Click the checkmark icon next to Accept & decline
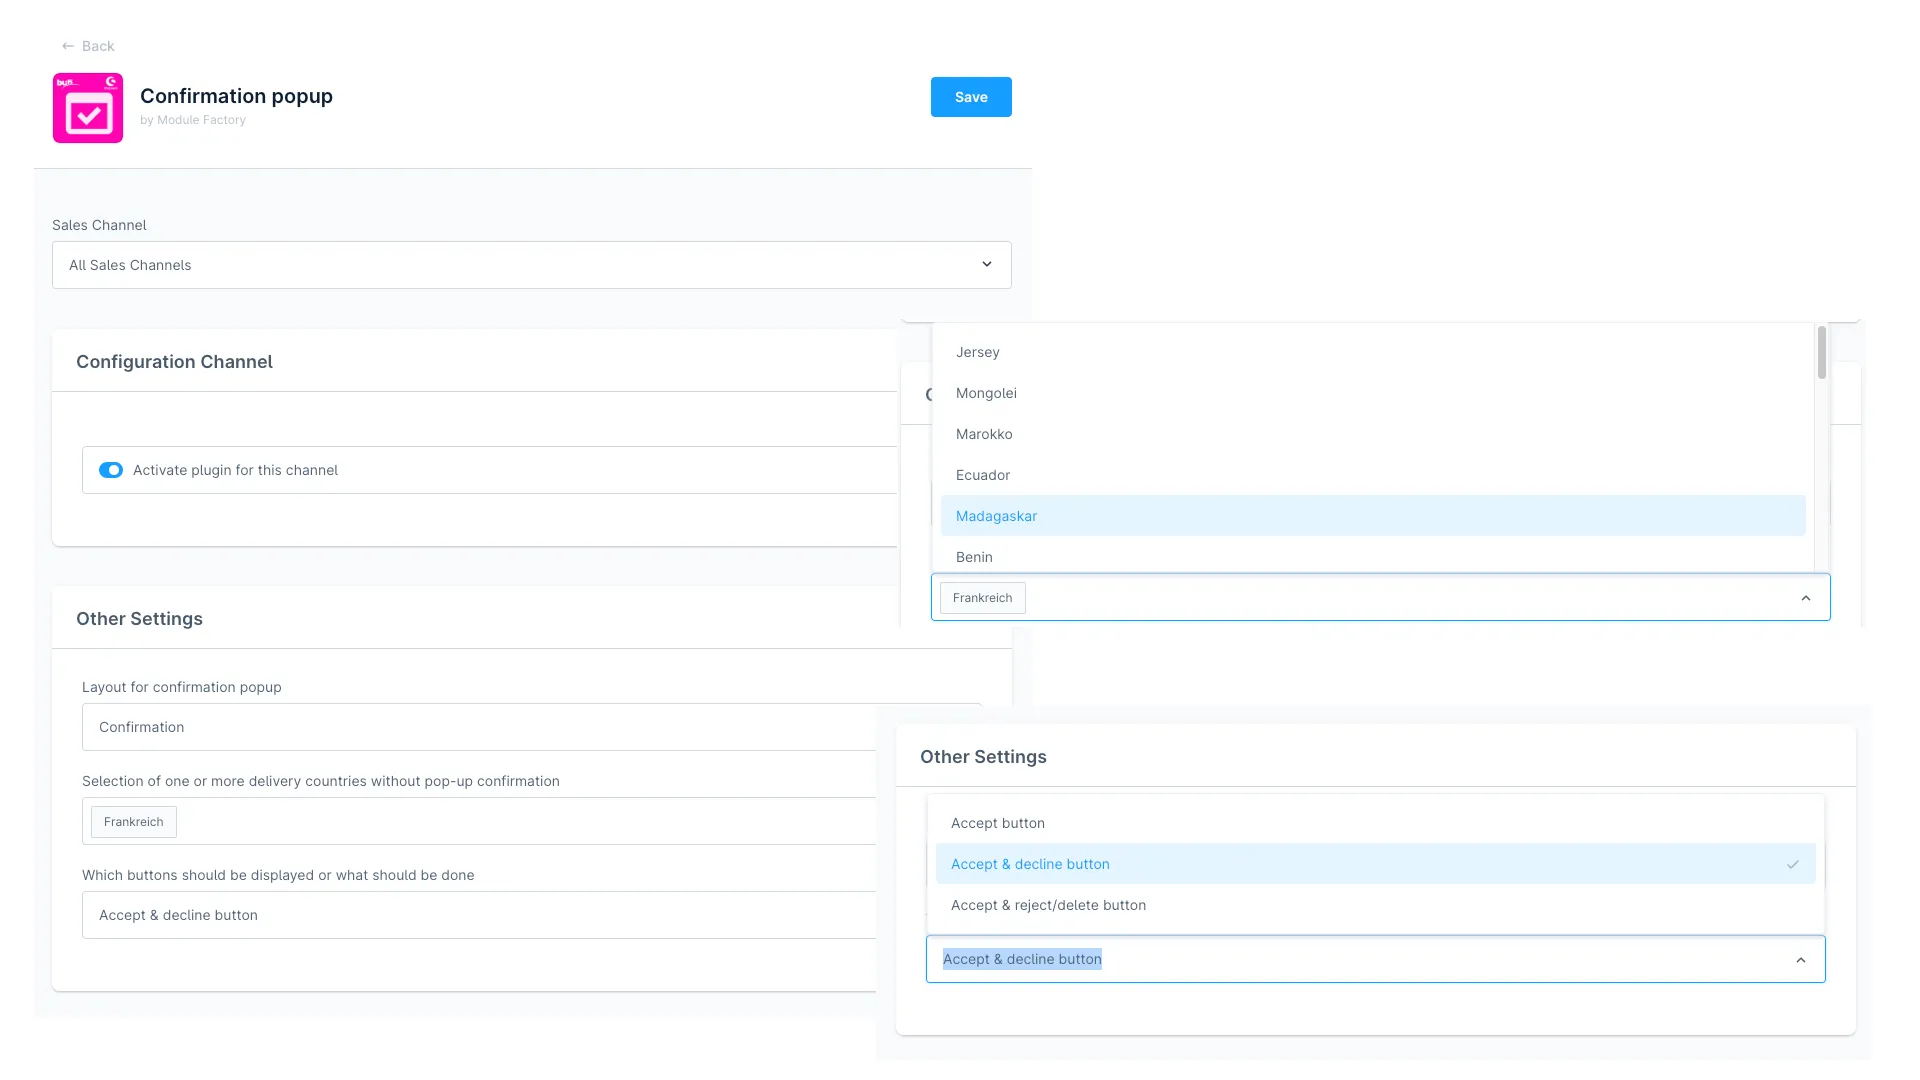The height and width of the screenshot is (1080, 1920). pyautogui.click(x=1792, y=864)
